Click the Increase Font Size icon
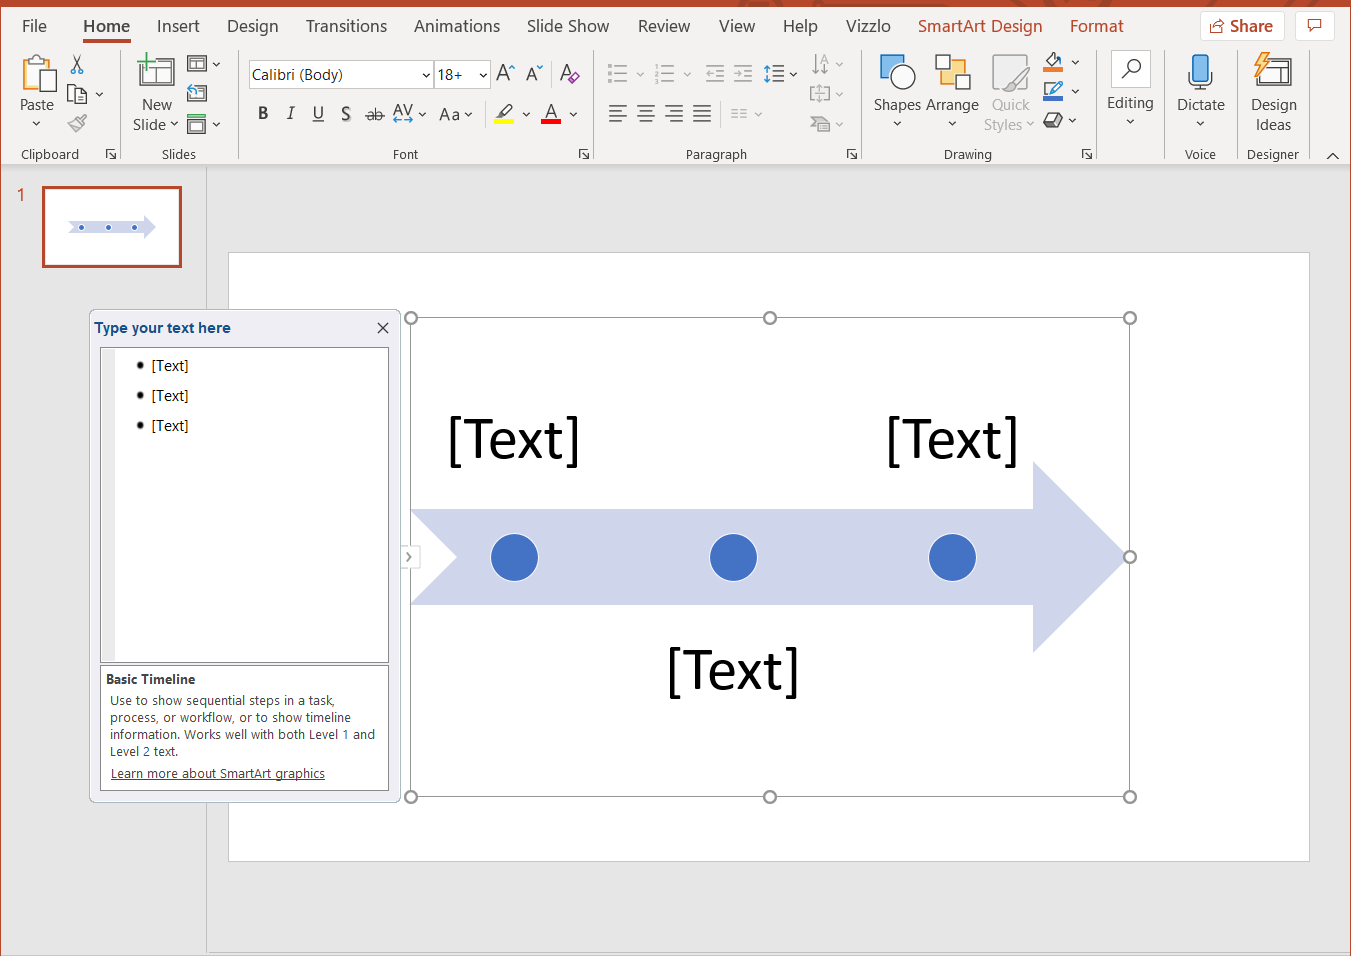Screen dimensions: 1351x956 [505, 74]
